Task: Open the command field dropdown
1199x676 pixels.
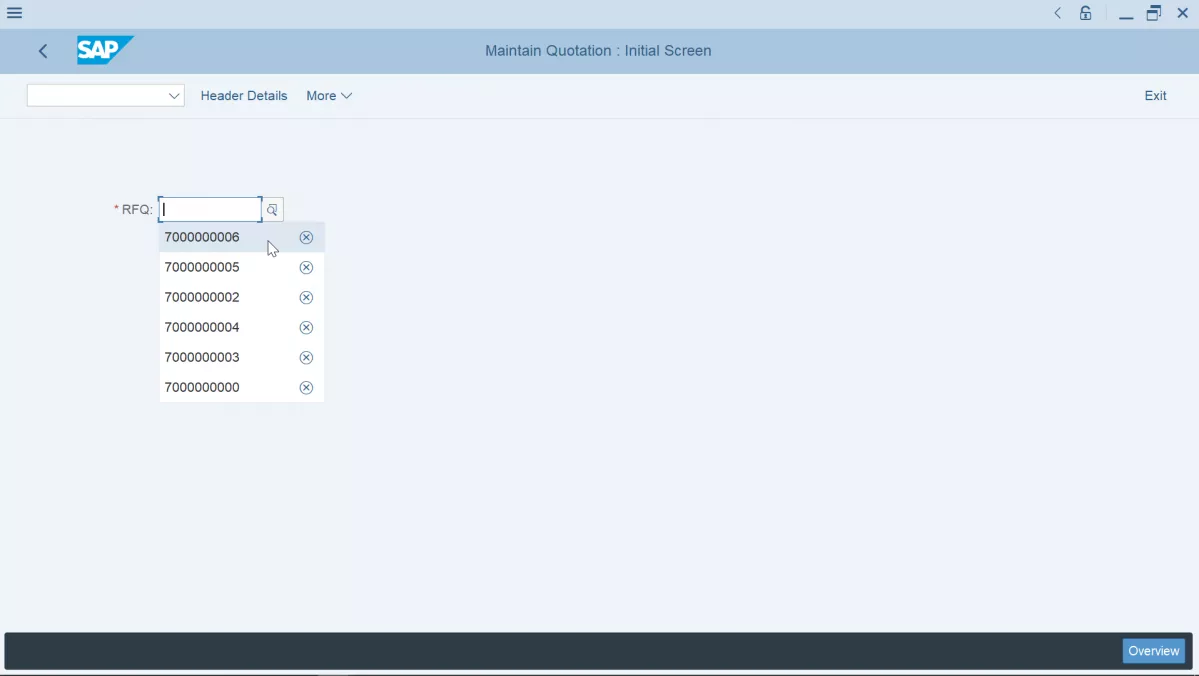Action: point(174,96)
